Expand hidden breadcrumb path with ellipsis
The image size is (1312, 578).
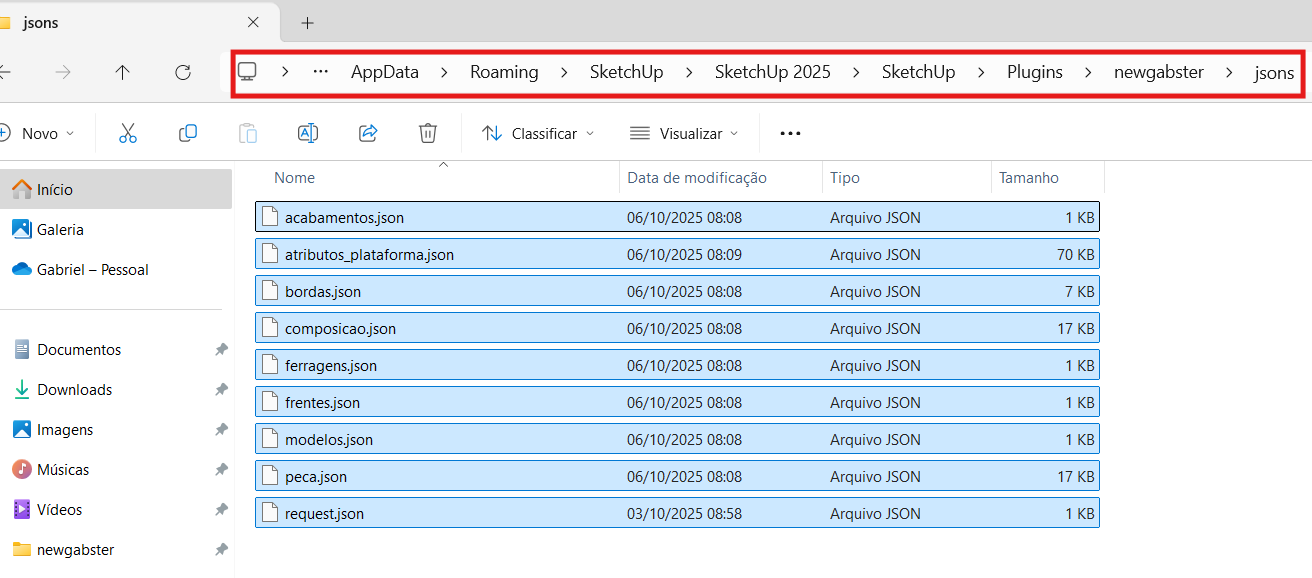point(321,72)
